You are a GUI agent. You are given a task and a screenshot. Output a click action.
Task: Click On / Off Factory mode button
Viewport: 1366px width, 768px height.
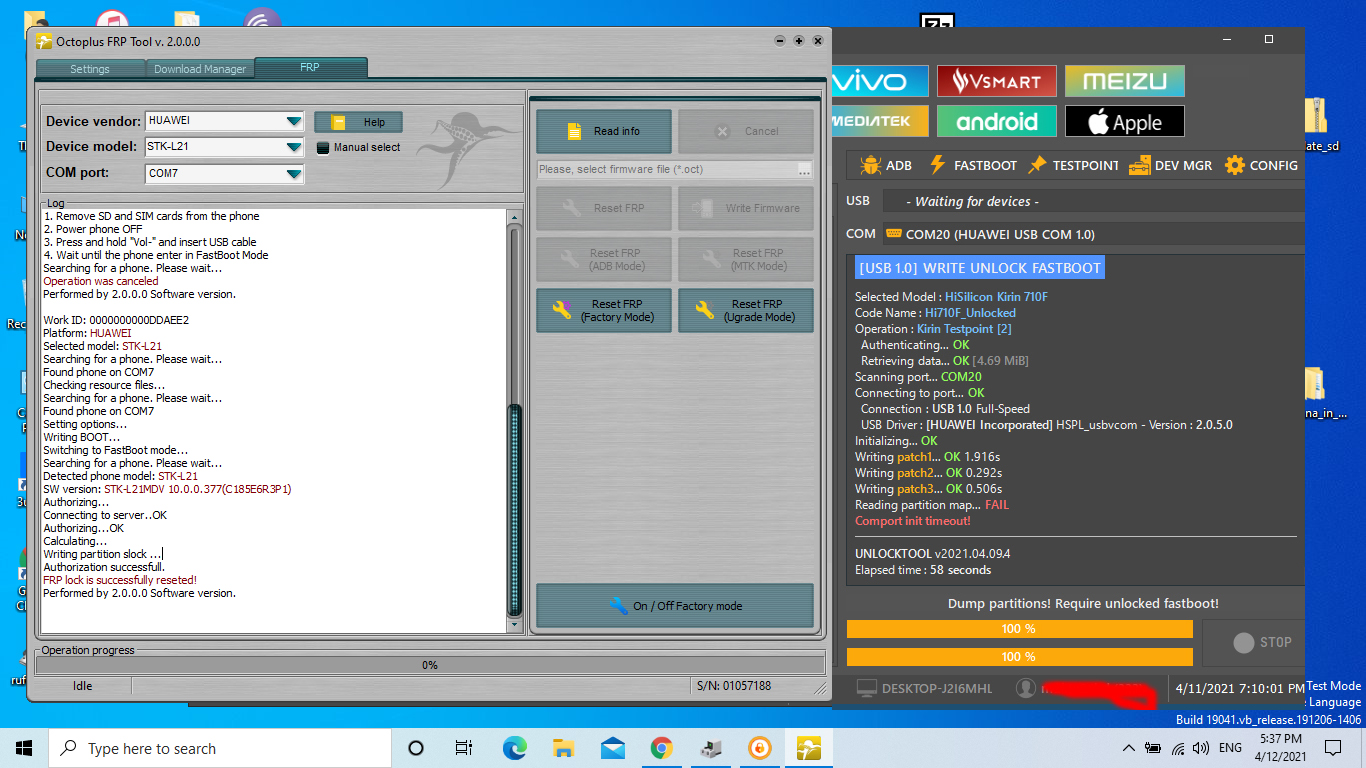674,606
